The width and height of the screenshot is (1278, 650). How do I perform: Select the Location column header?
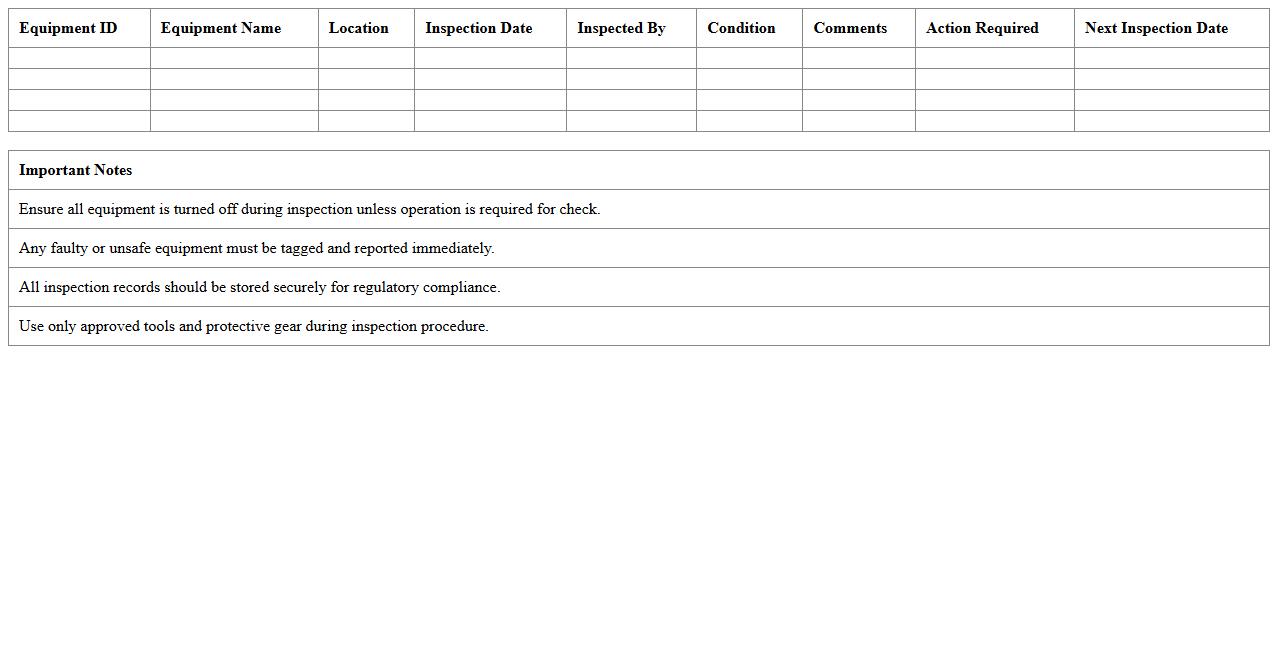358,28
